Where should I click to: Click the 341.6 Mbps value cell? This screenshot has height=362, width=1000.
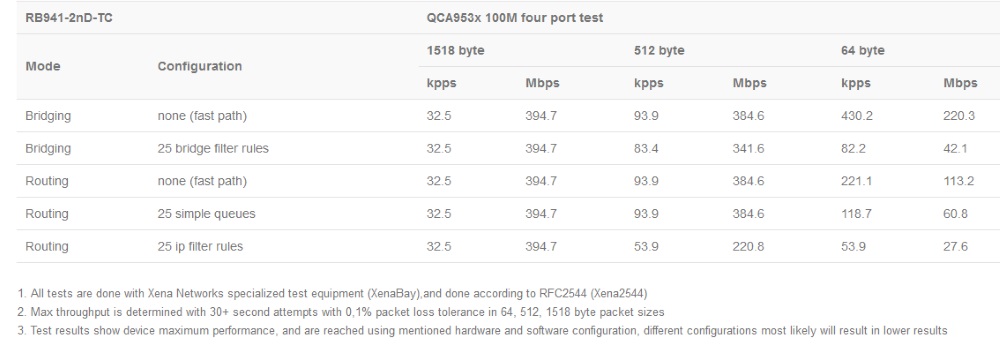coord(748,148)
